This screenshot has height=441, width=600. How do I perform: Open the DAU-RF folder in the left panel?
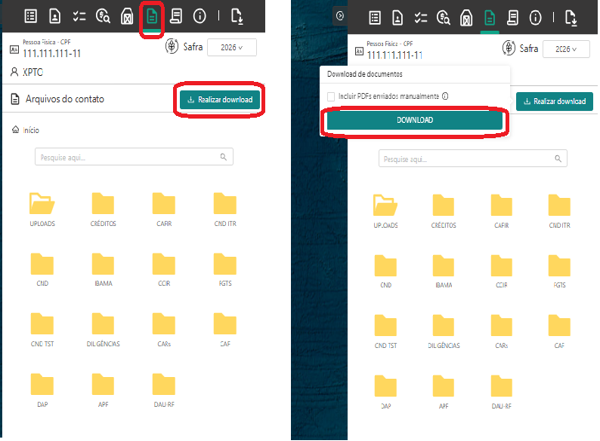pyautogui.click(x=164, y=390)
